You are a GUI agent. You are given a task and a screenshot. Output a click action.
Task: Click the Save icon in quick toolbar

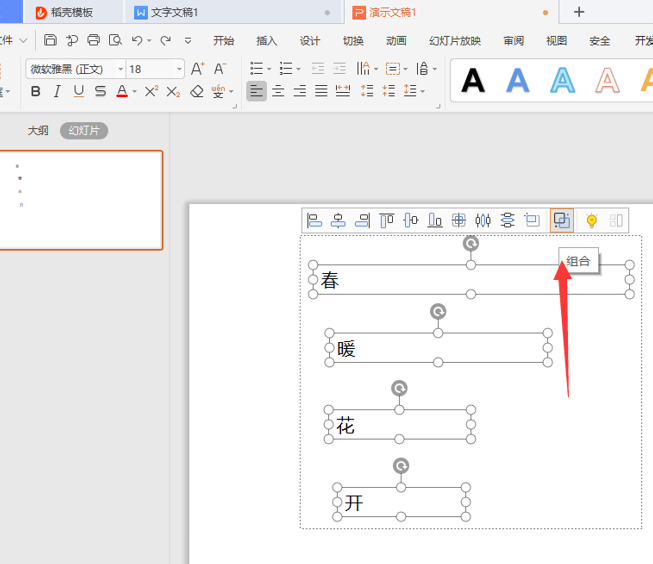click(50, 40)
